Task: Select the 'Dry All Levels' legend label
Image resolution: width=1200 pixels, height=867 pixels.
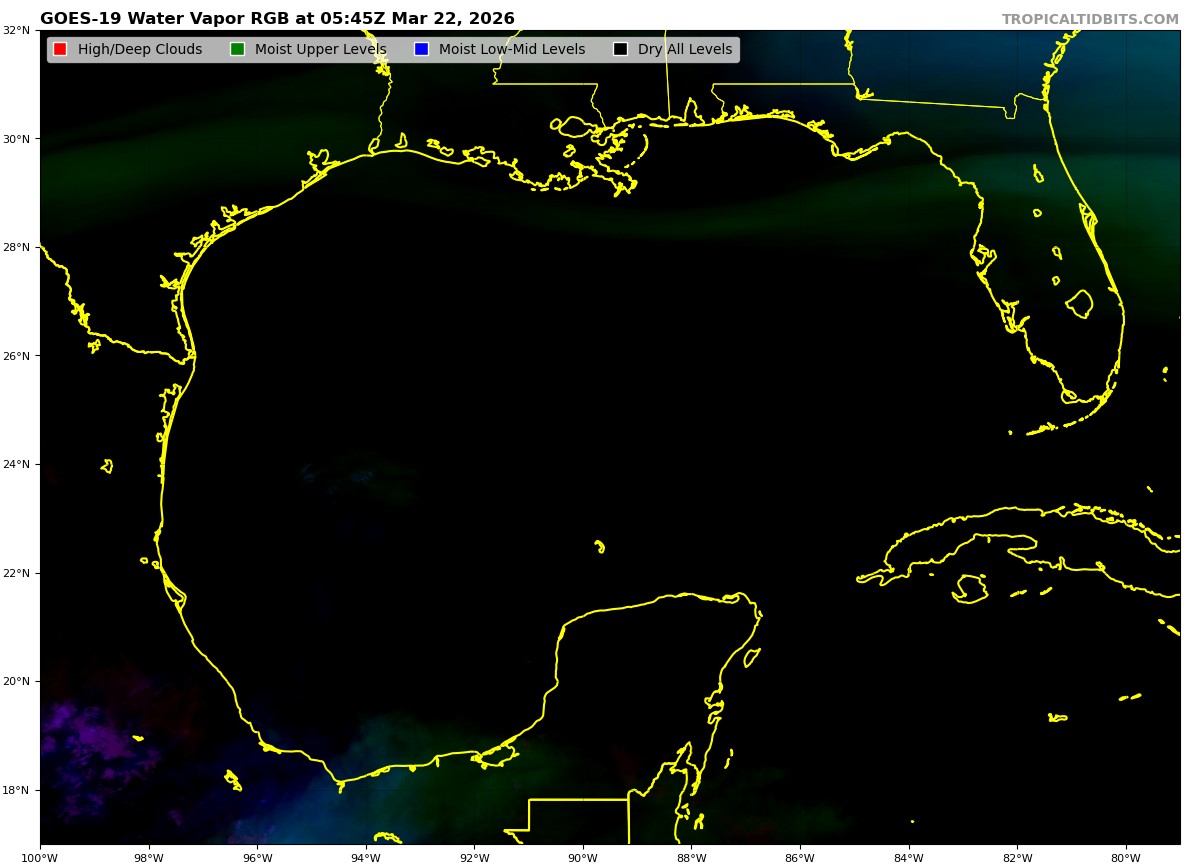Action: pos(684,50)
